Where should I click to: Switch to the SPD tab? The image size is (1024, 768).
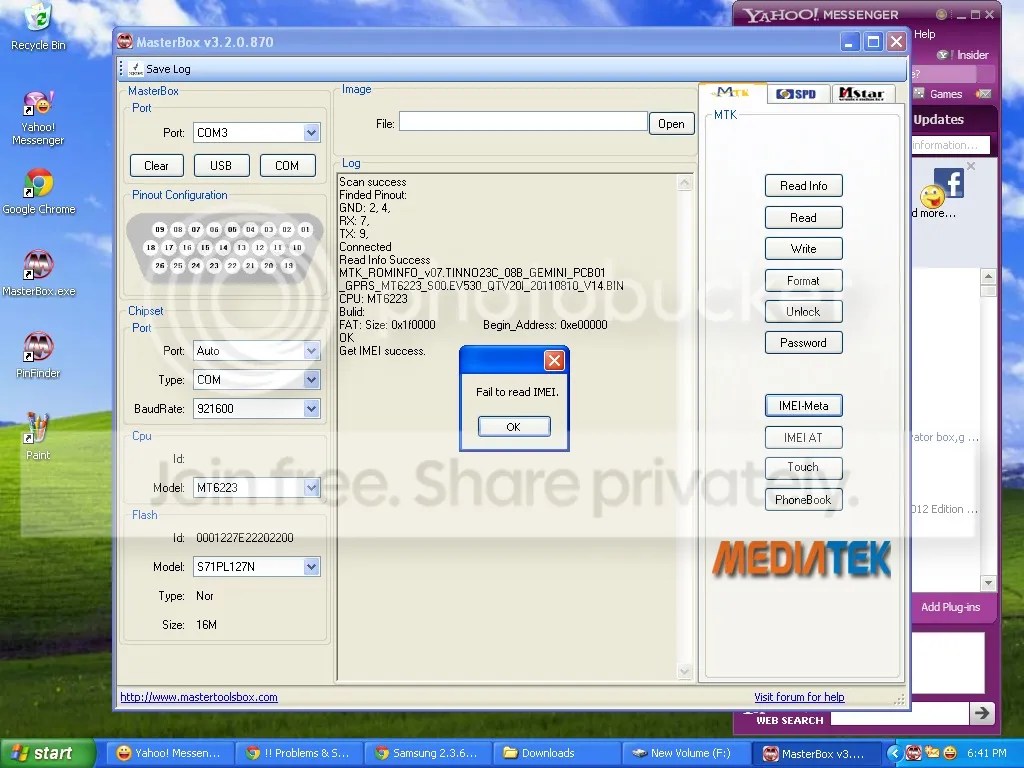(797, 94)
